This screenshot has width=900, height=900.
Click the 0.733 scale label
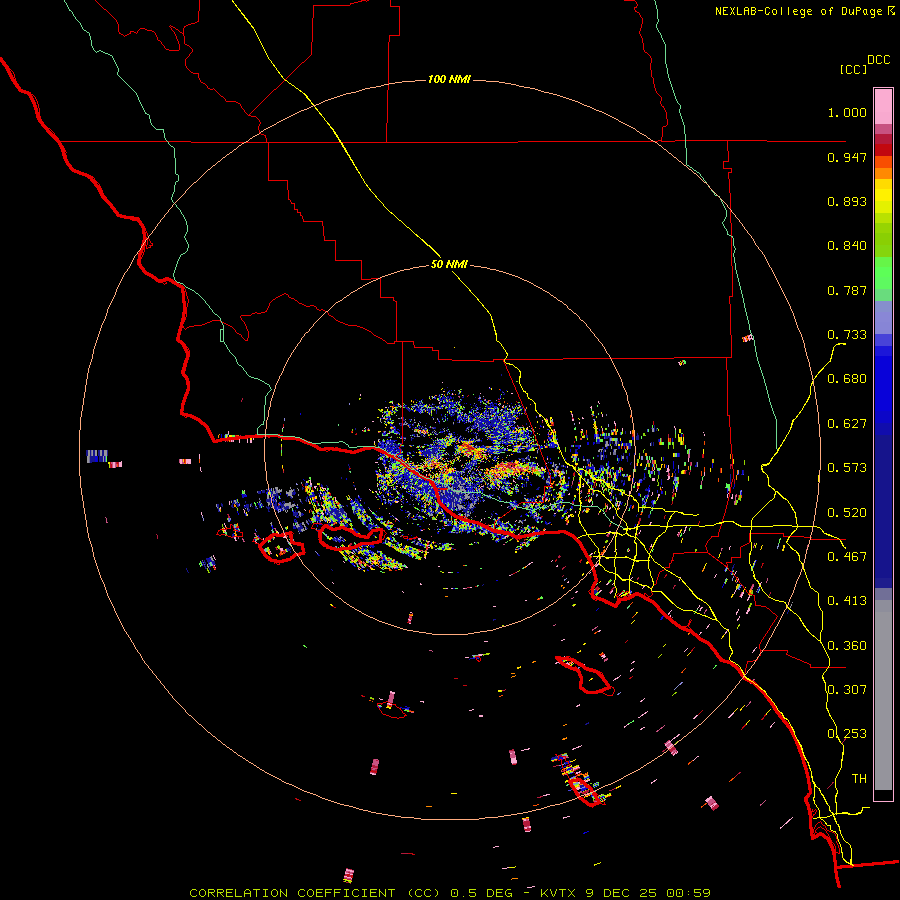point(847,335)
